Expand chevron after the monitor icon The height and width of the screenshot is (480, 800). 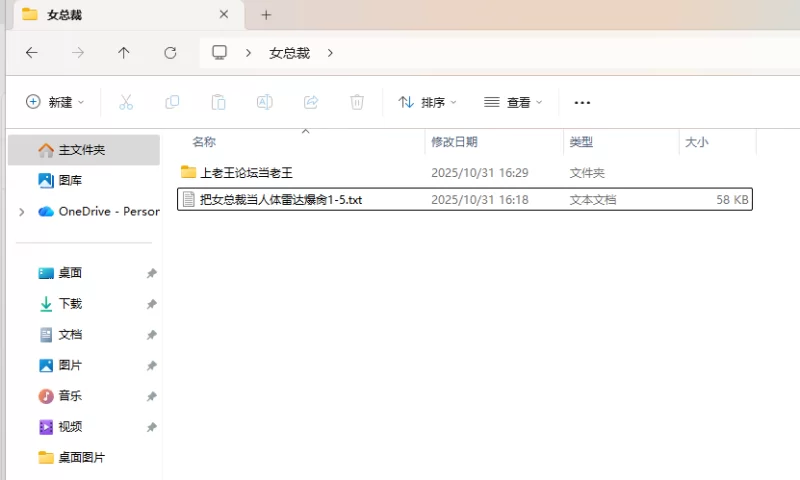point(248,53)
